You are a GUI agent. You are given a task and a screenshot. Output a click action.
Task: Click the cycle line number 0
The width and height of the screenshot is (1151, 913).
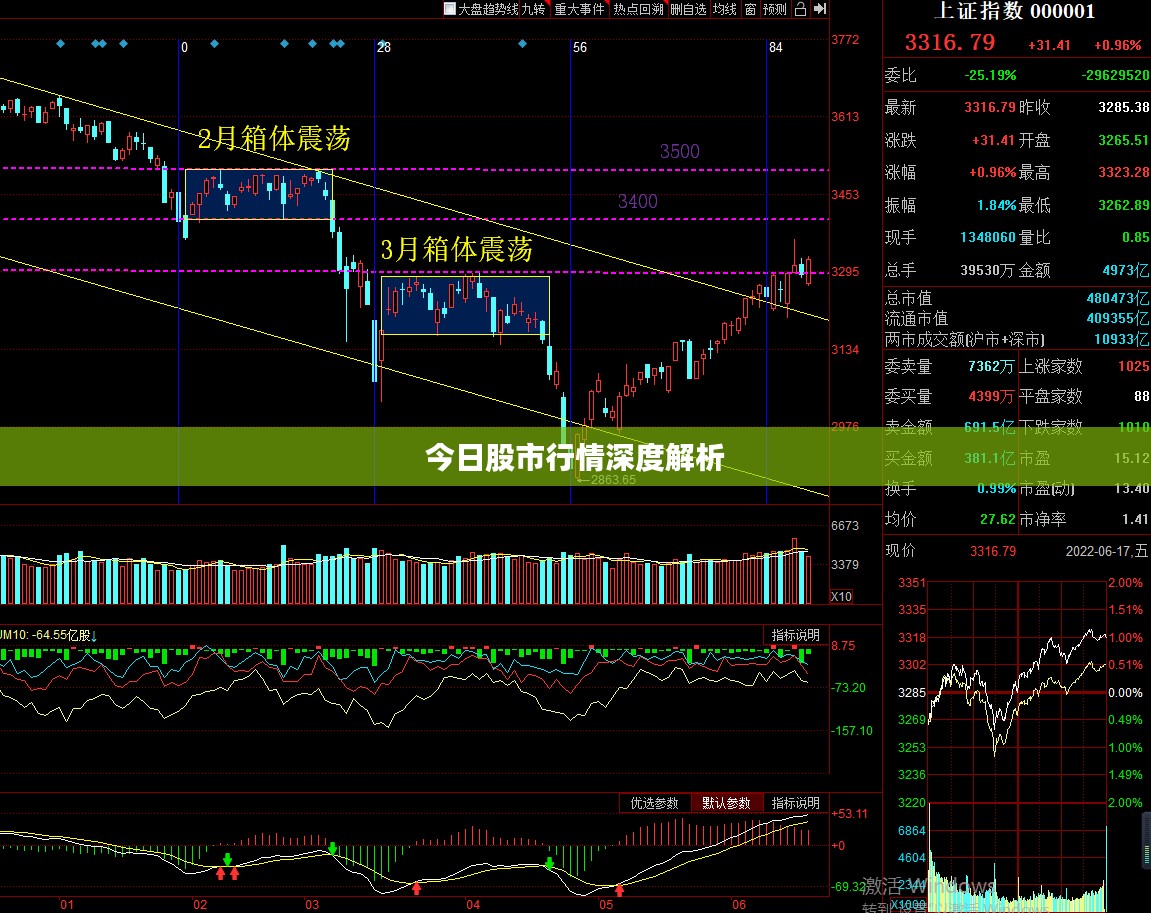[184, 48]
